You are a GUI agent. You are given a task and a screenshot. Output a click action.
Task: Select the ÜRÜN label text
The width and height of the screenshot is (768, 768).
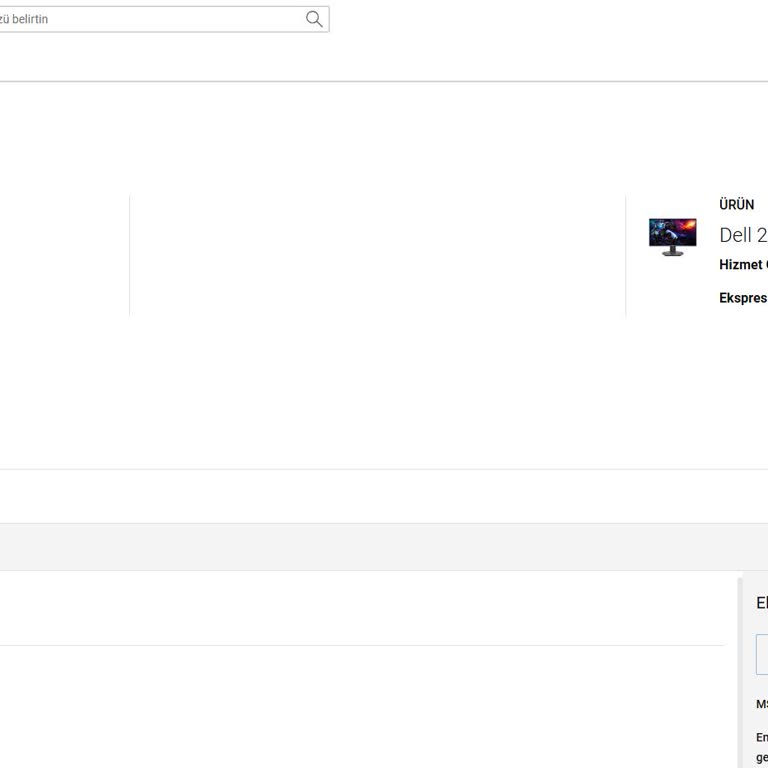point(736,205)
